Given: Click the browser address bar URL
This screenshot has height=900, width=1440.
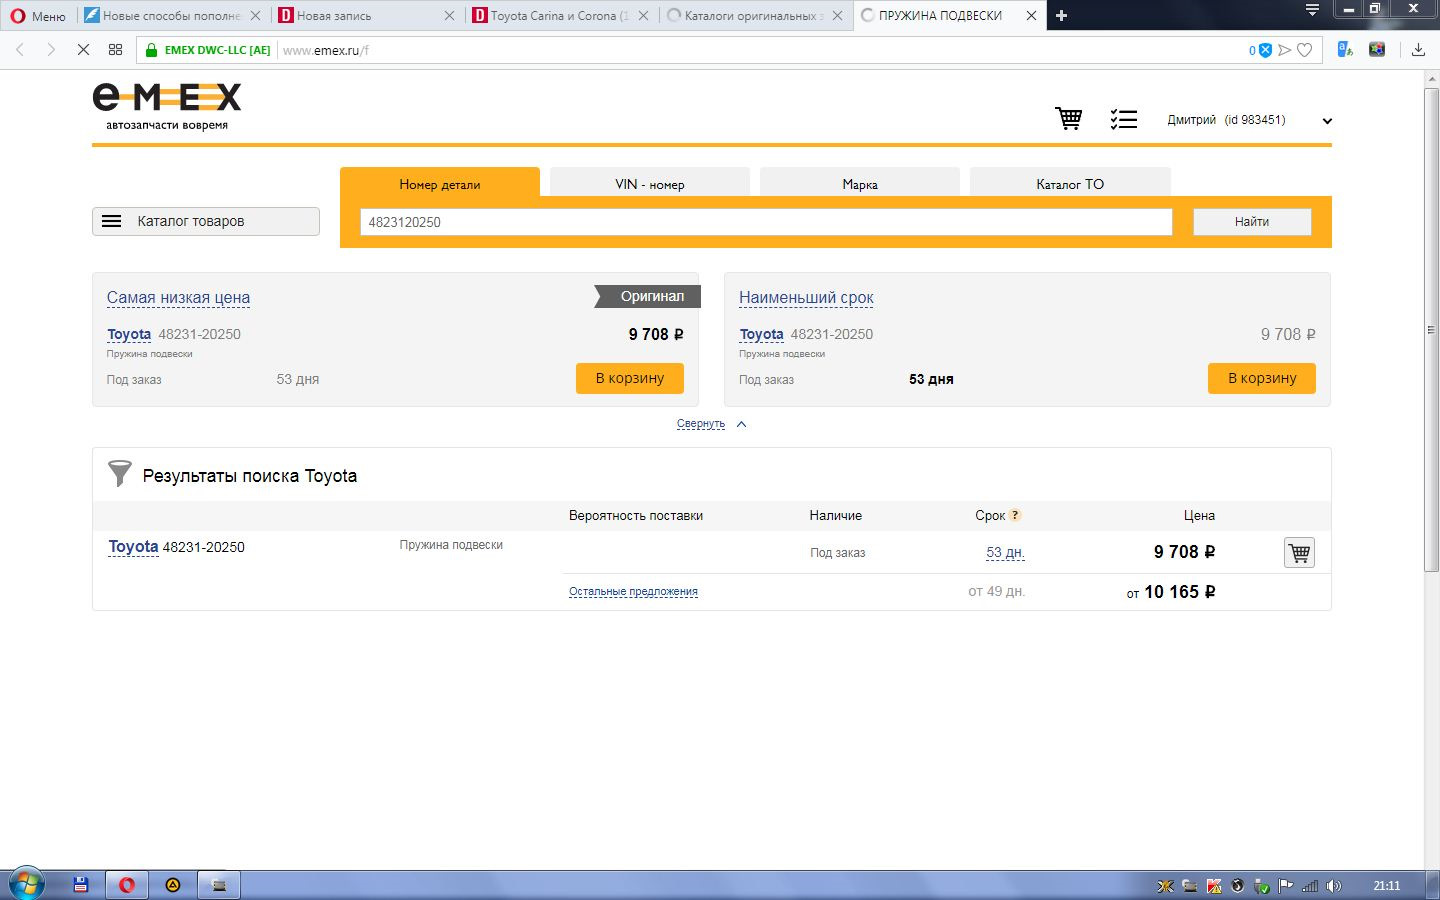Looking at the screenshot, I should tap(326, 50).
